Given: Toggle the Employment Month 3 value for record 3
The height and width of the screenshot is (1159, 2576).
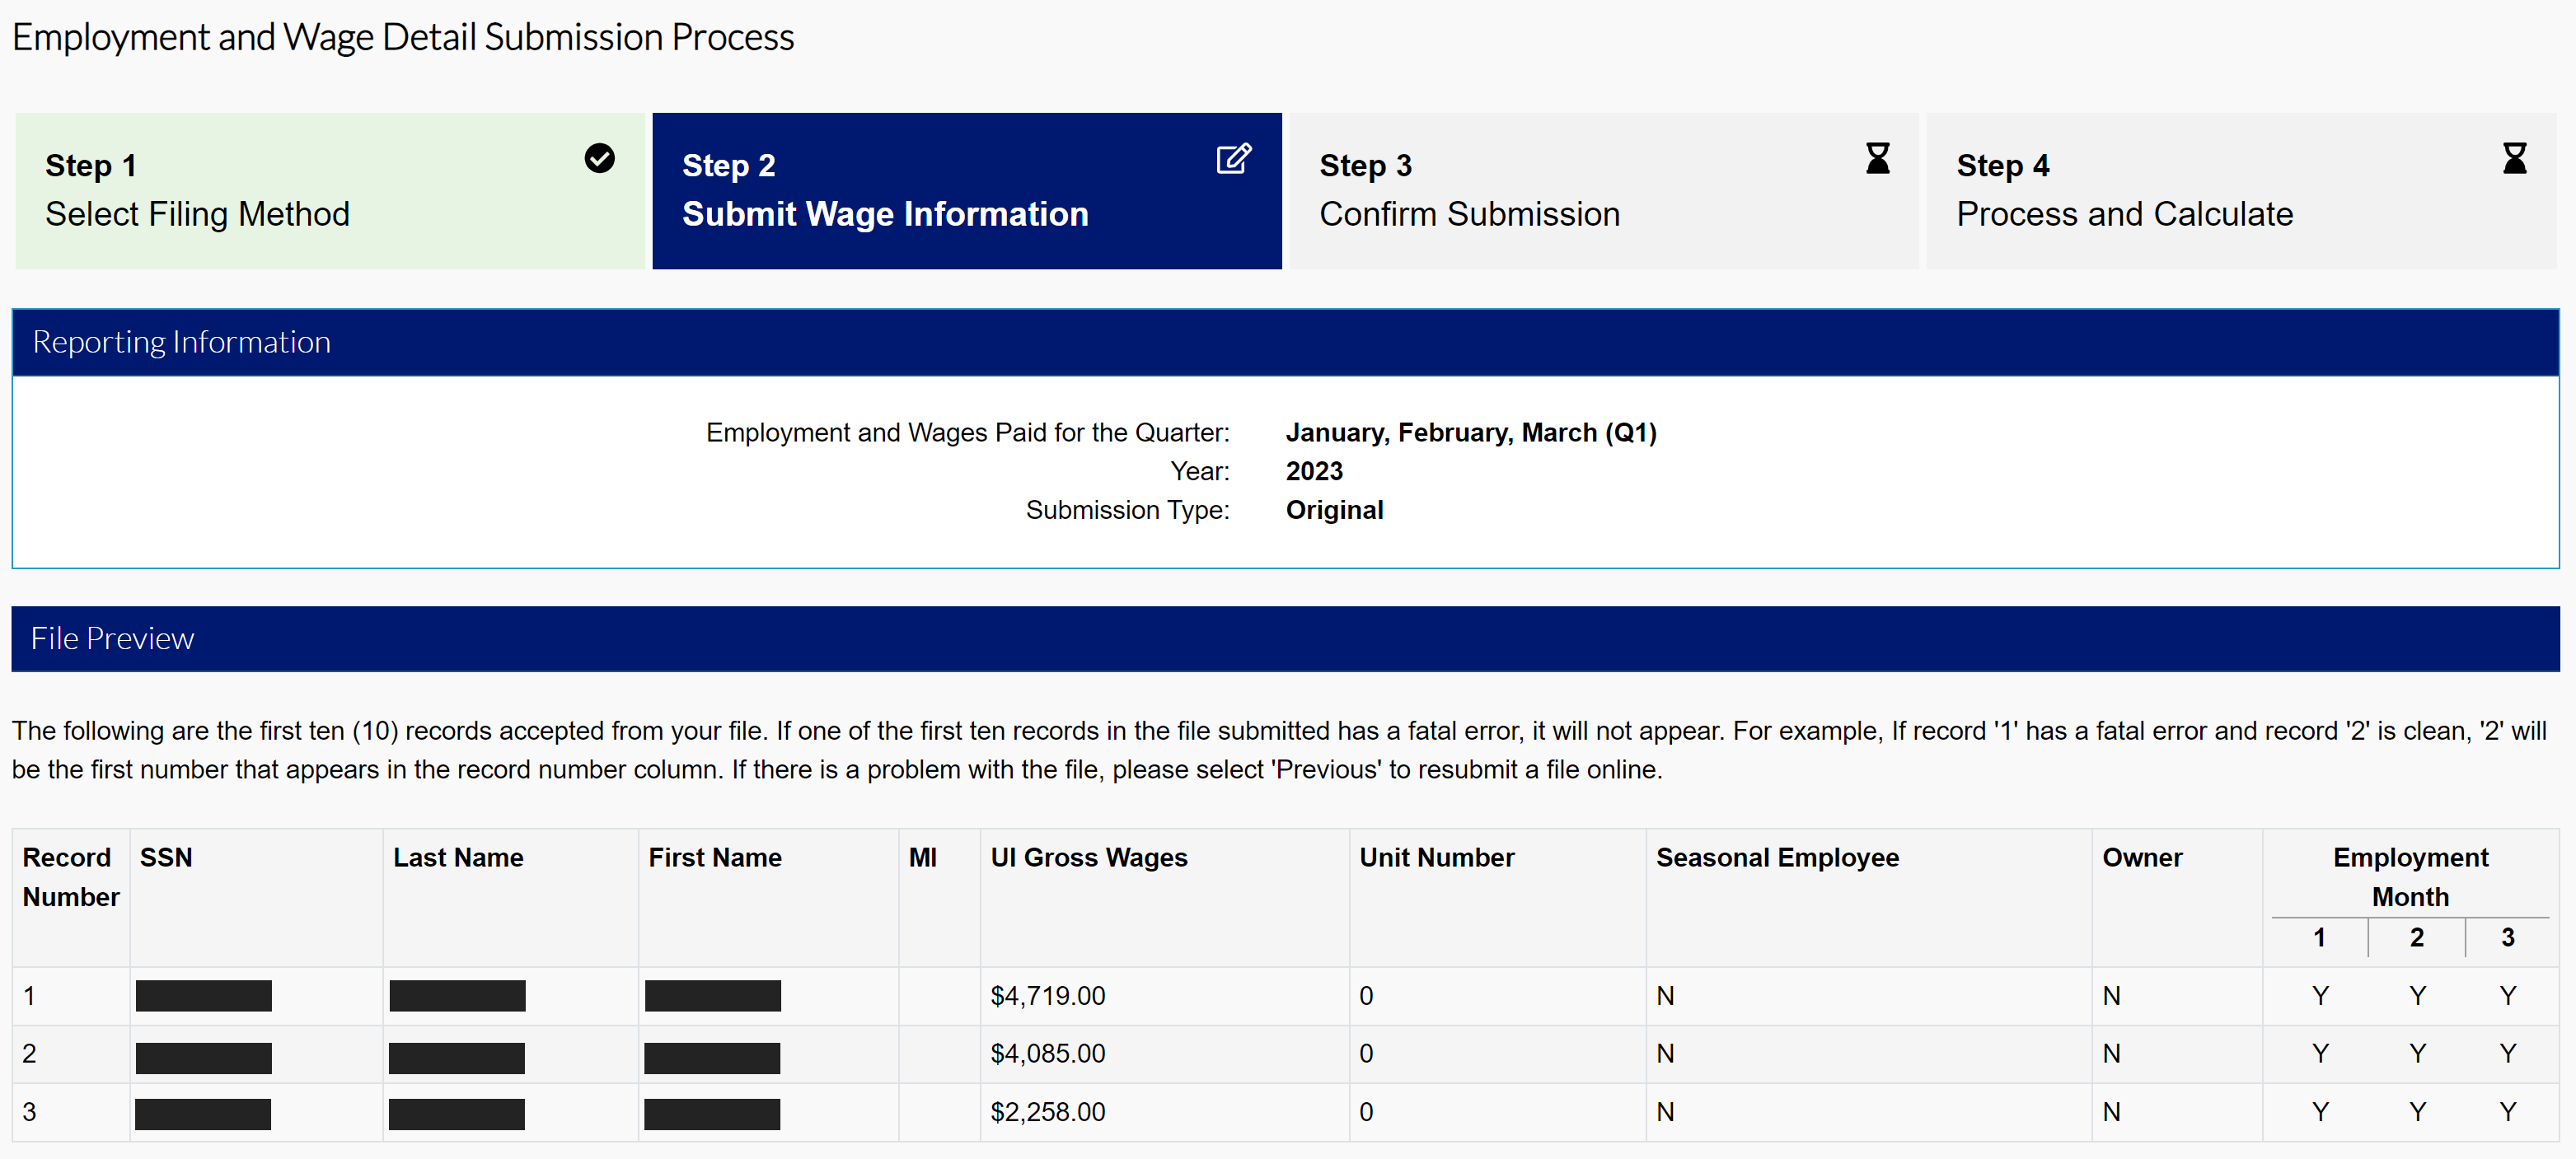Looking at the screenshot, I should pyautogui.click(x=2508, y=1111).
